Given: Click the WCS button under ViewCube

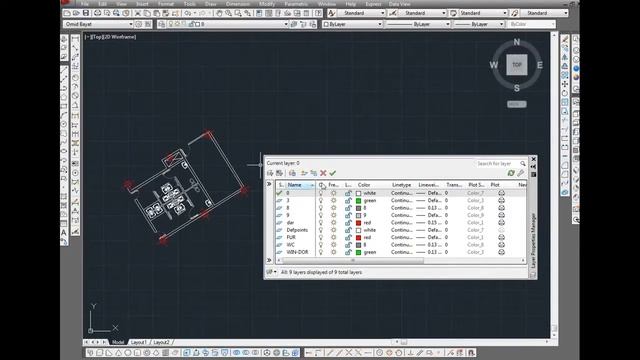Looking at the screenshot, I should 517,104.
